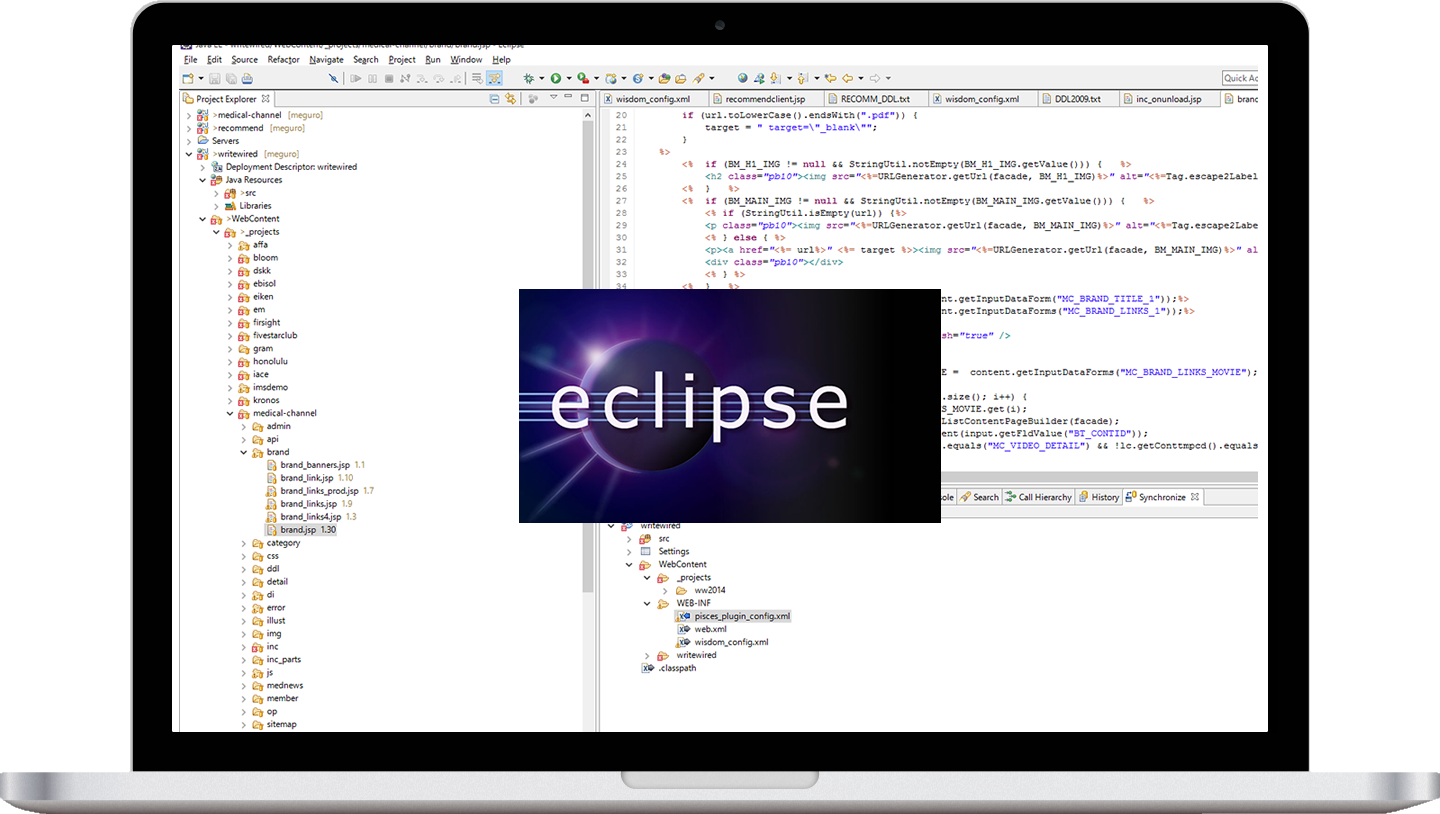Select brand_banners.jsp file

click(x=315, y=465)
